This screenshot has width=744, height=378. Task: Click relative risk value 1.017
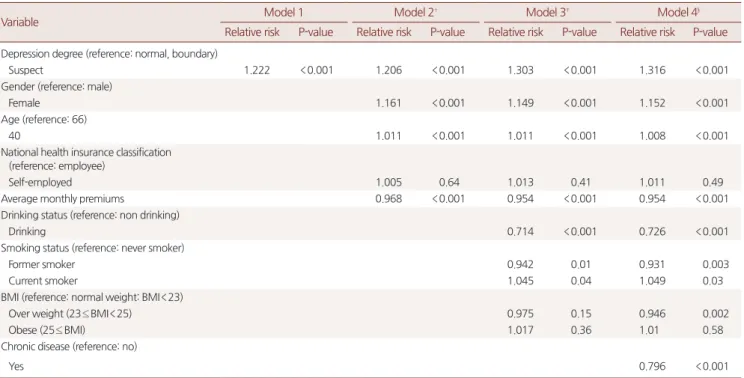point(521,330)
